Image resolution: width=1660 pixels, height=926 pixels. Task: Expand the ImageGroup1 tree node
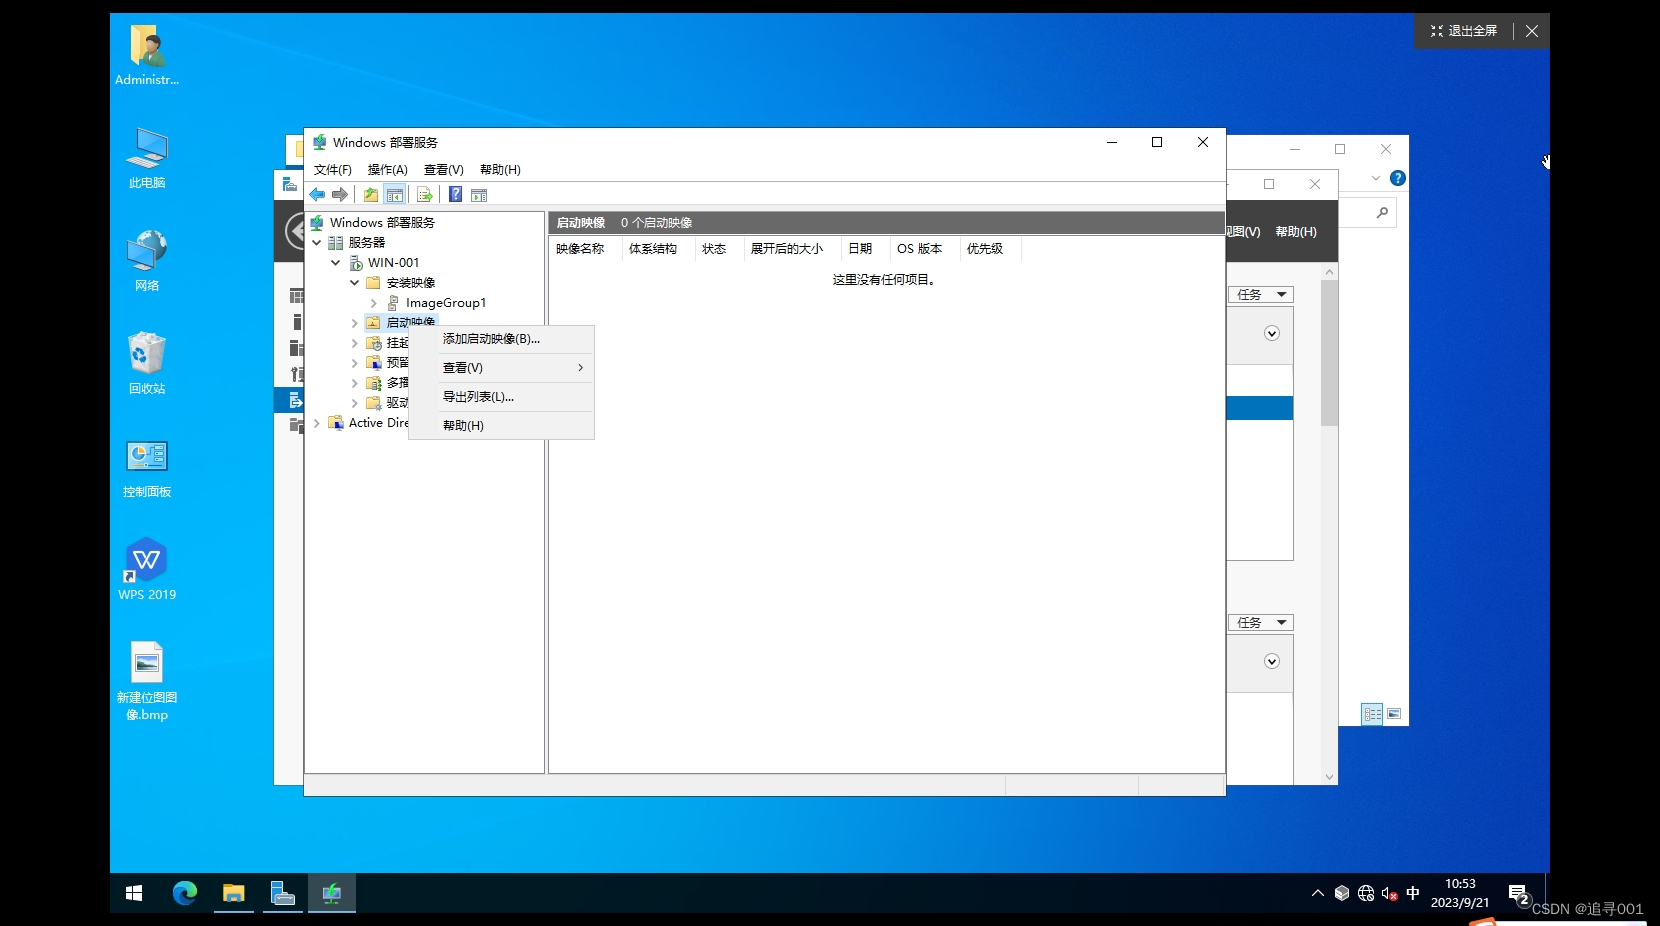(373, 302)
